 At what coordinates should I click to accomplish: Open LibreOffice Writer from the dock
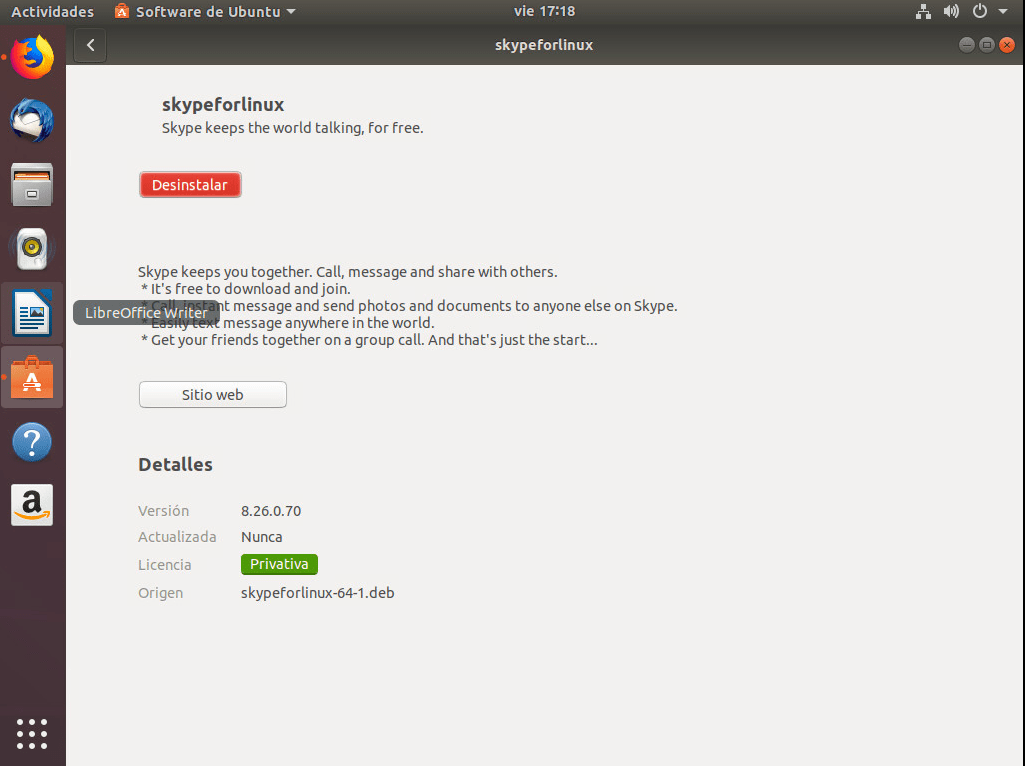(x=32, y=313)
